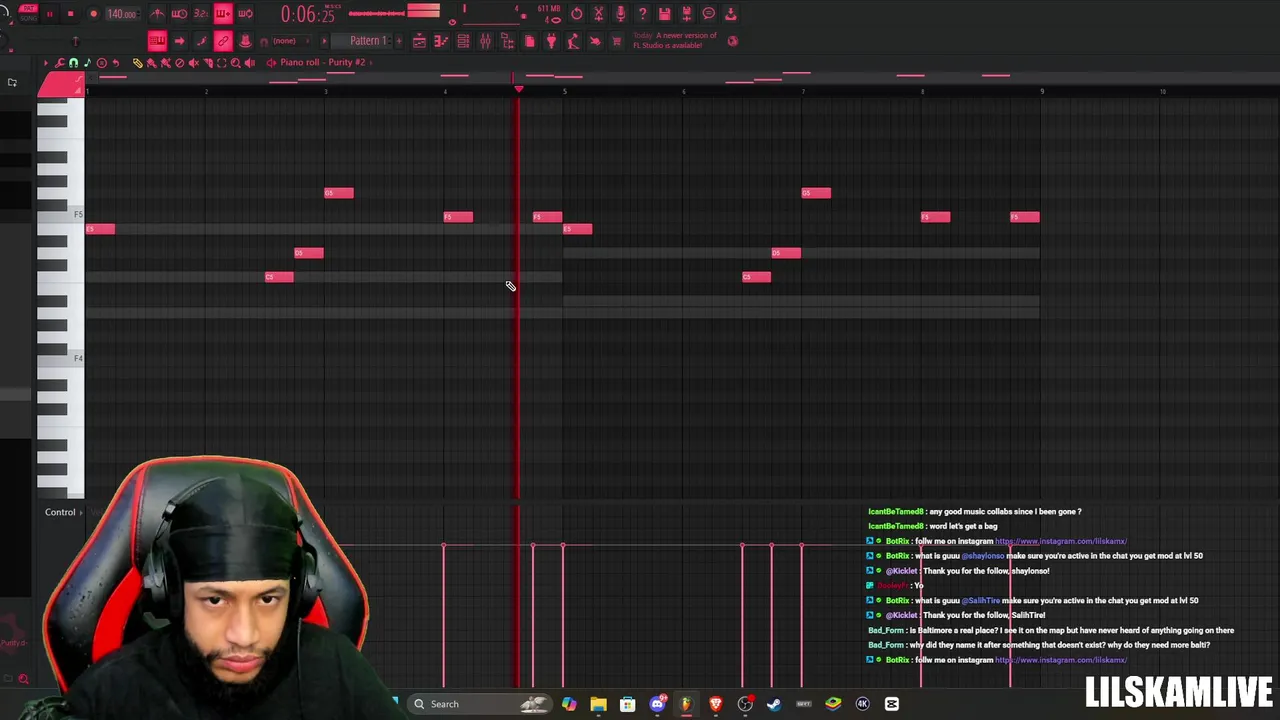This screenshot has height=720, width=1280.
Task: Save the project with floppy disk icon
Action: click(x=664, y=13)
